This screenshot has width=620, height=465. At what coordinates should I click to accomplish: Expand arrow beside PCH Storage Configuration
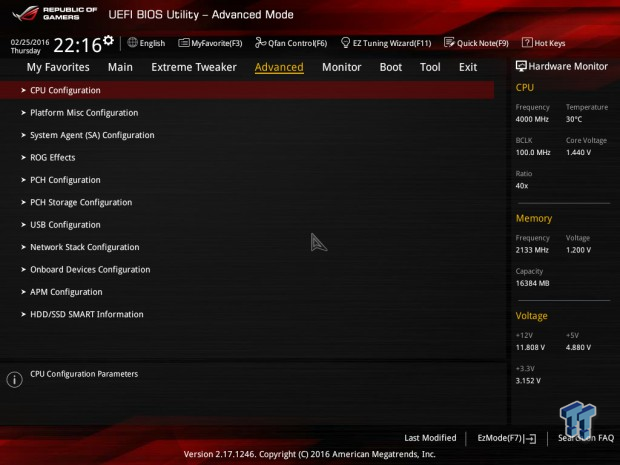click(x=23, y=202)
